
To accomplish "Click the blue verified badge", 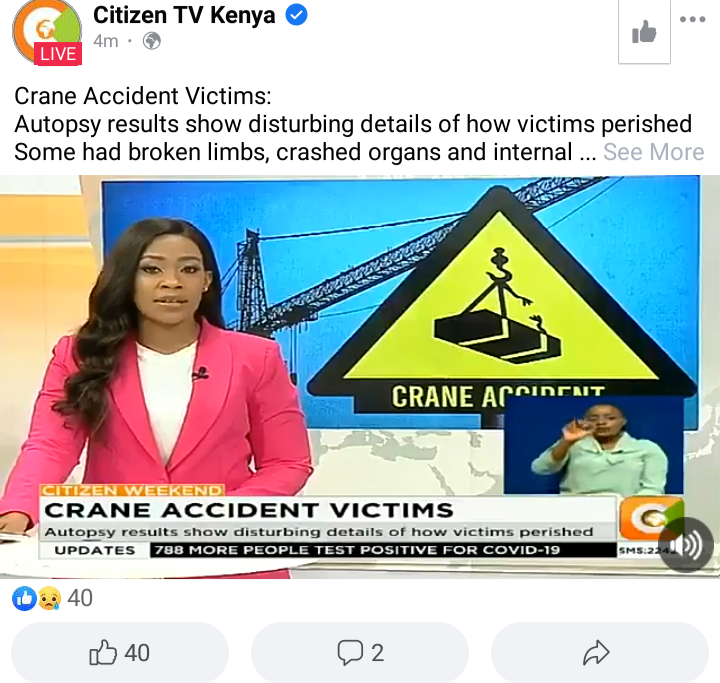I will [x=297, y=15].
